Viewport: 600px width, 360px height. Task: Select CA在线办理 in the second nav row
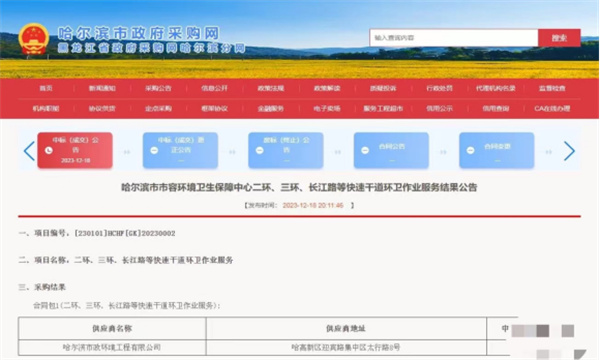pyautogui.click(x=552, y=109)
